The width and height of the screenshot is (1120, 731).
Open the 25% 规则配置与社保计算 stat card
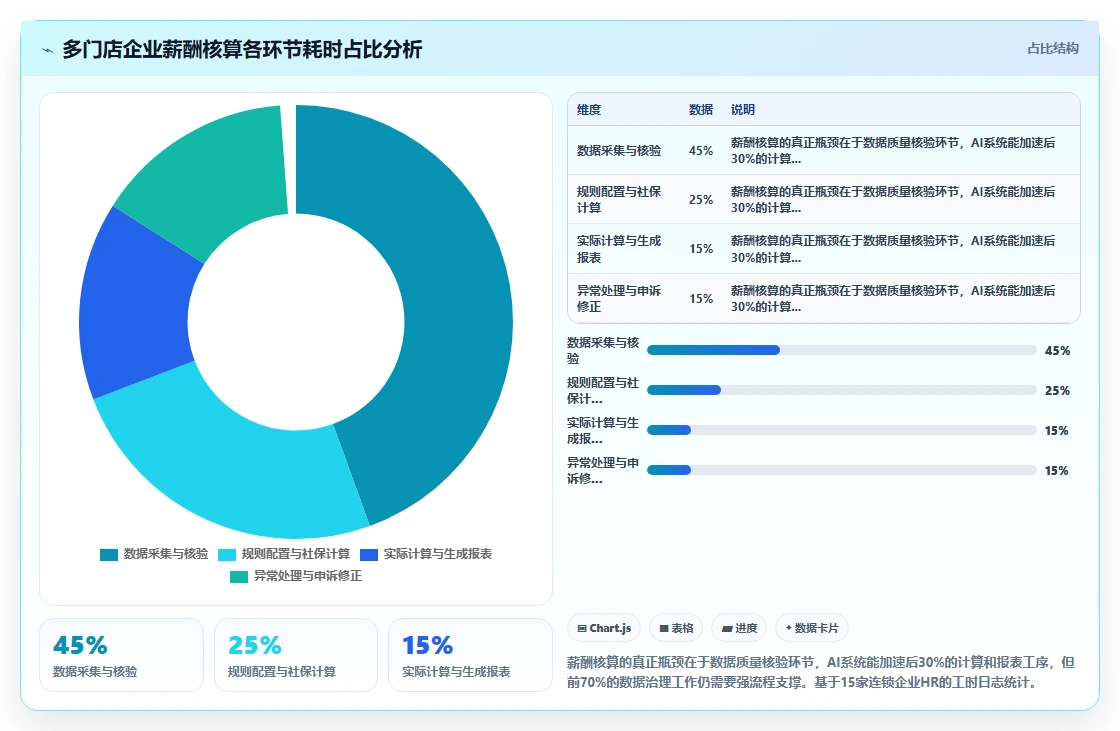pyautogui.click(x=296, y=655)
